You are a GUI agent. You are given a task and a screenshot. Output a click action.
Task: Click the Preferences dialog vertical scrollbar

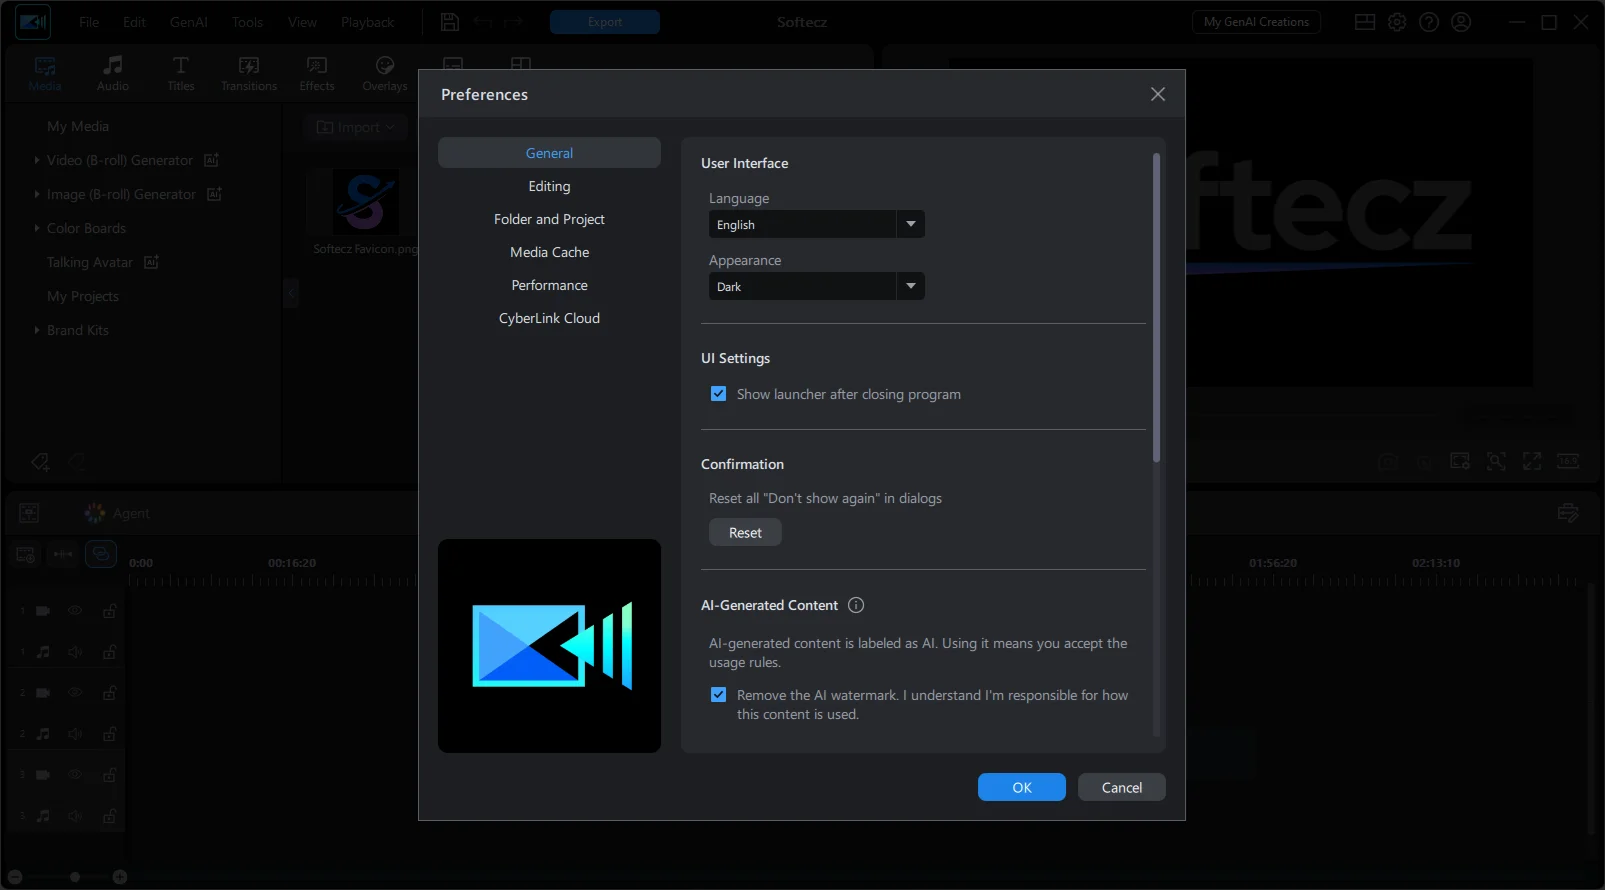pyautogui.click(x=1157, y=308)
